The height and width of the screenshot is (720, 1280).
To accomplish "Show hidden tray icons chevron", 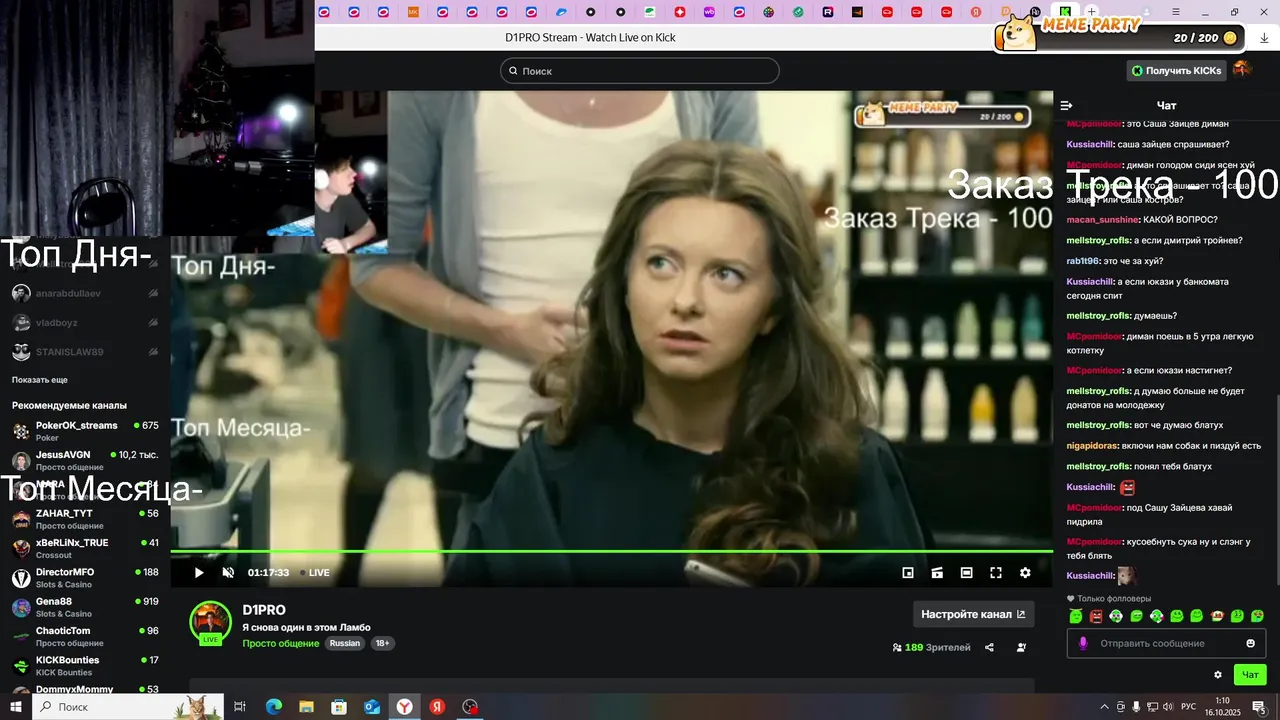I will pos(1104,707).
